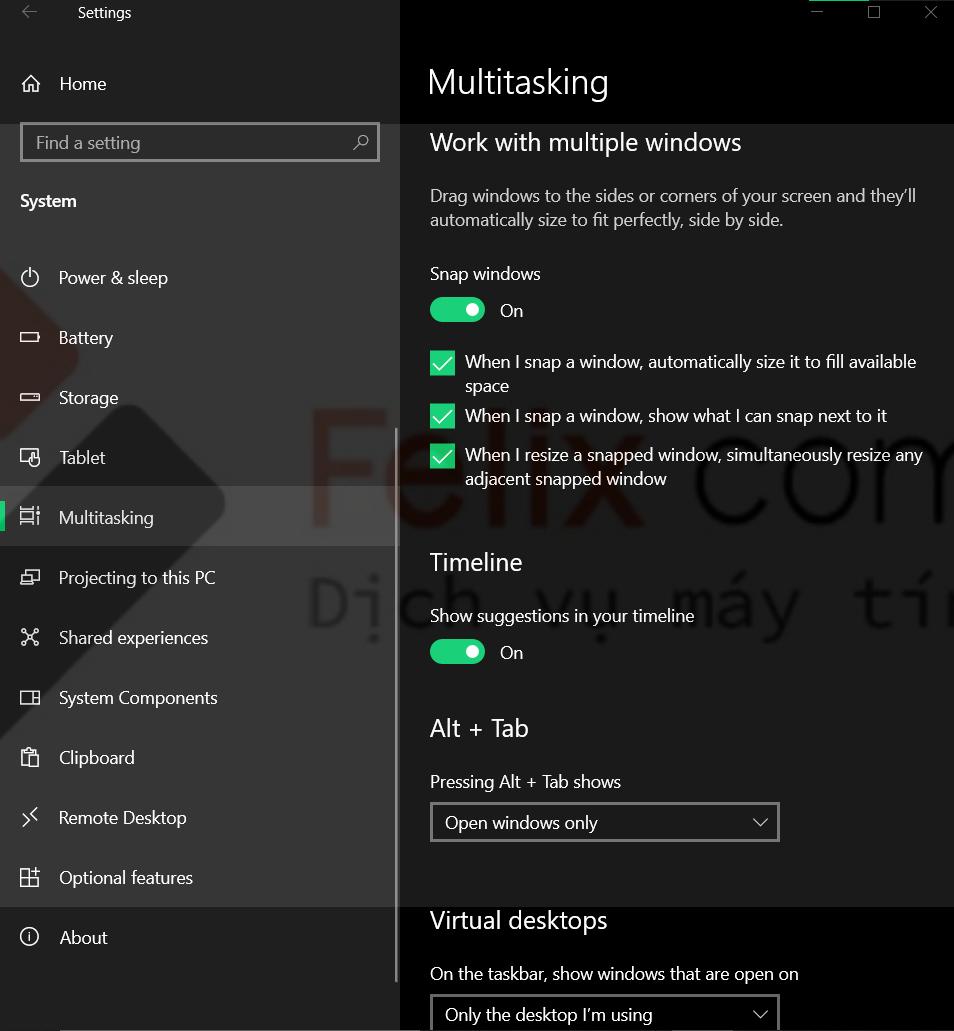Viewport: 954px width, 1031px height.
Task: Click the back arrow in title bar
Action: (30, 13)
